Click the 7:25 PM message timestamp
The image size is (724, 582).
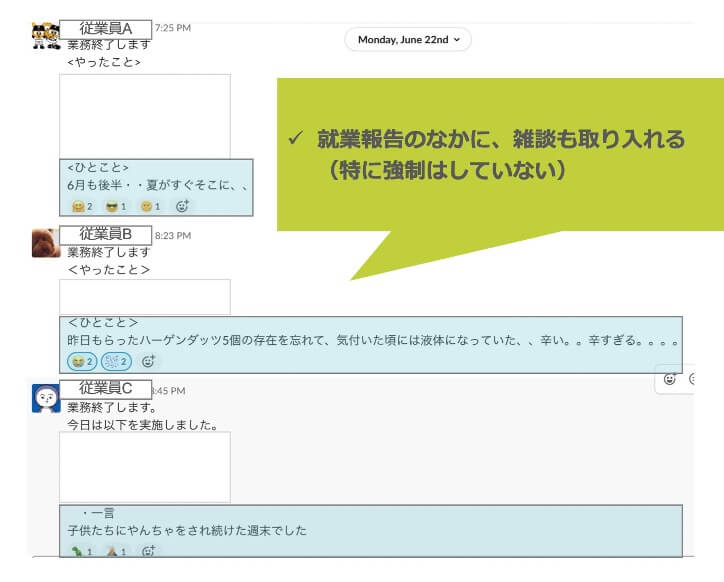(x=173, y=28)
